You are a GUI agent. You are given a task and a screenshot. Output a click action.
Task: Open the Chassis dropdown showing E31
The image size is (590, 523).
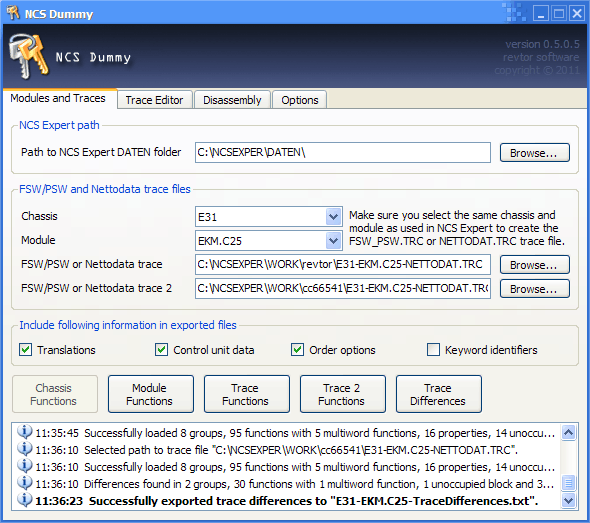[x=333, y=217]
